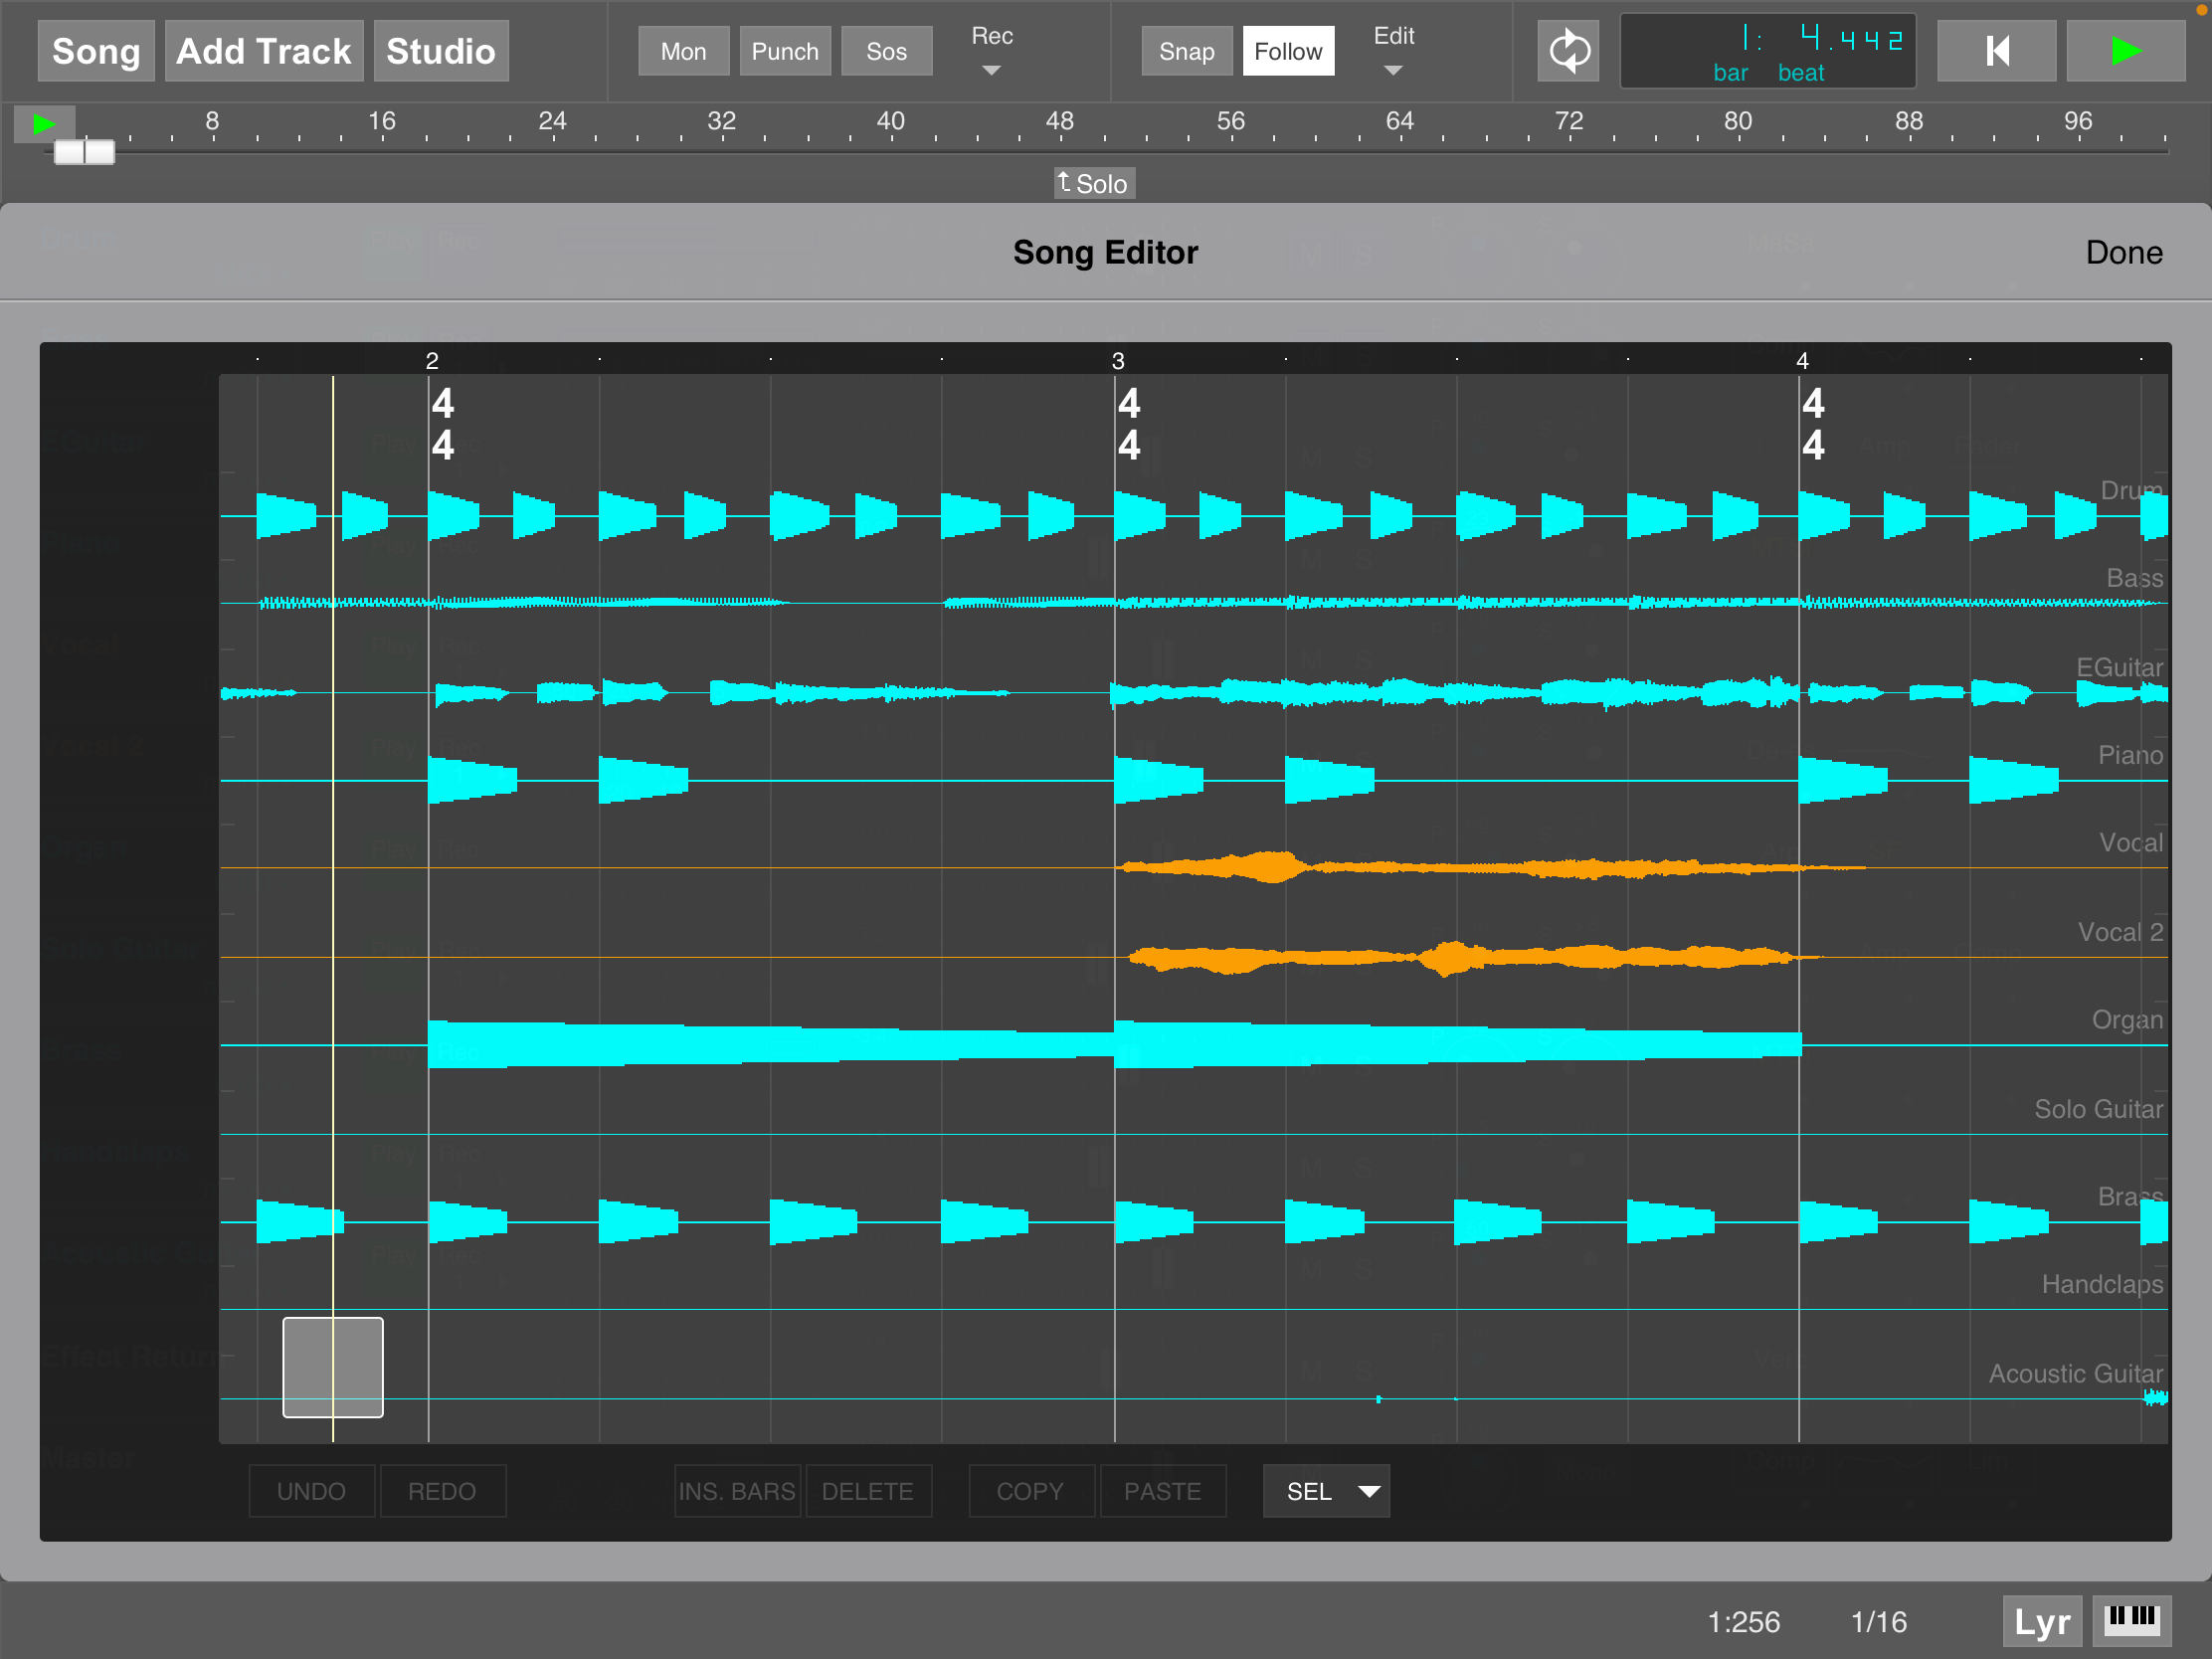Click ruler marker 96 on the timeline
Image resolution: width=2212 pixels, height=1659 pixels.
tap(2078, 121)
